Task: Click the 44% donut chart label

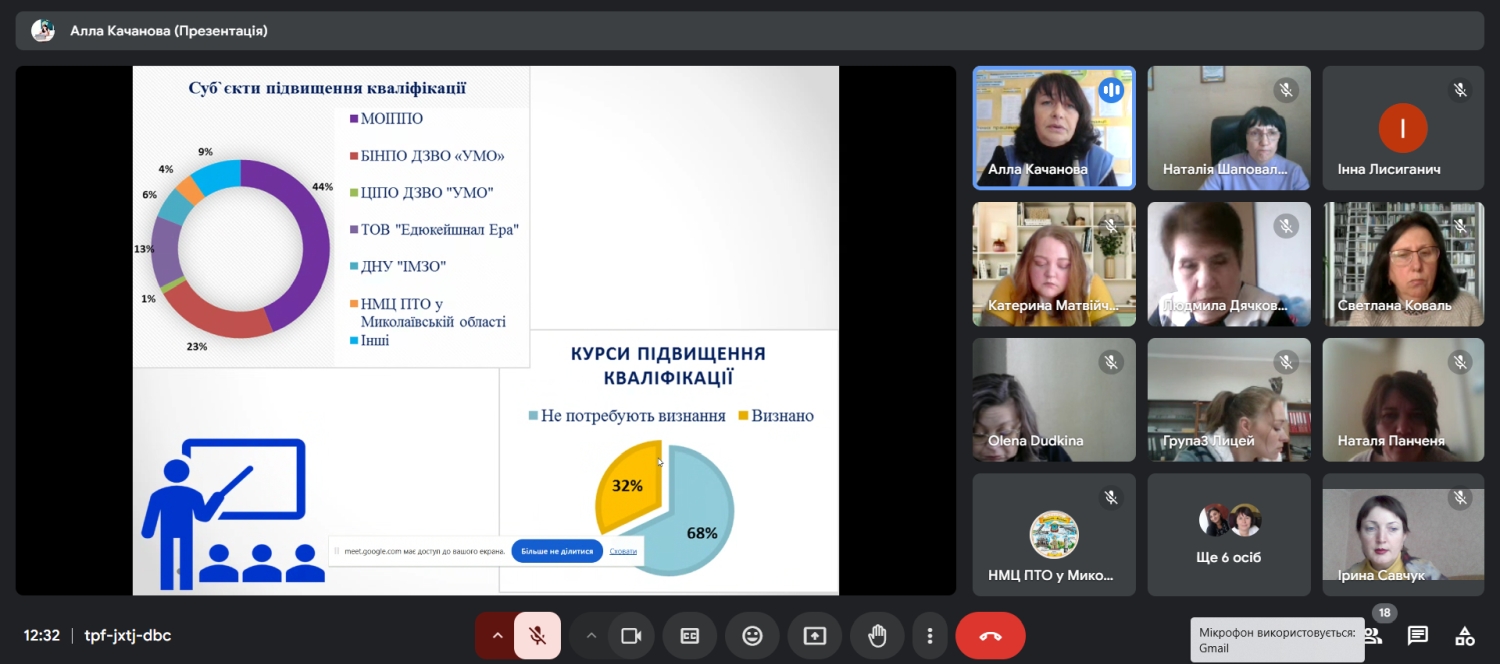Action: tap(322, 187)
